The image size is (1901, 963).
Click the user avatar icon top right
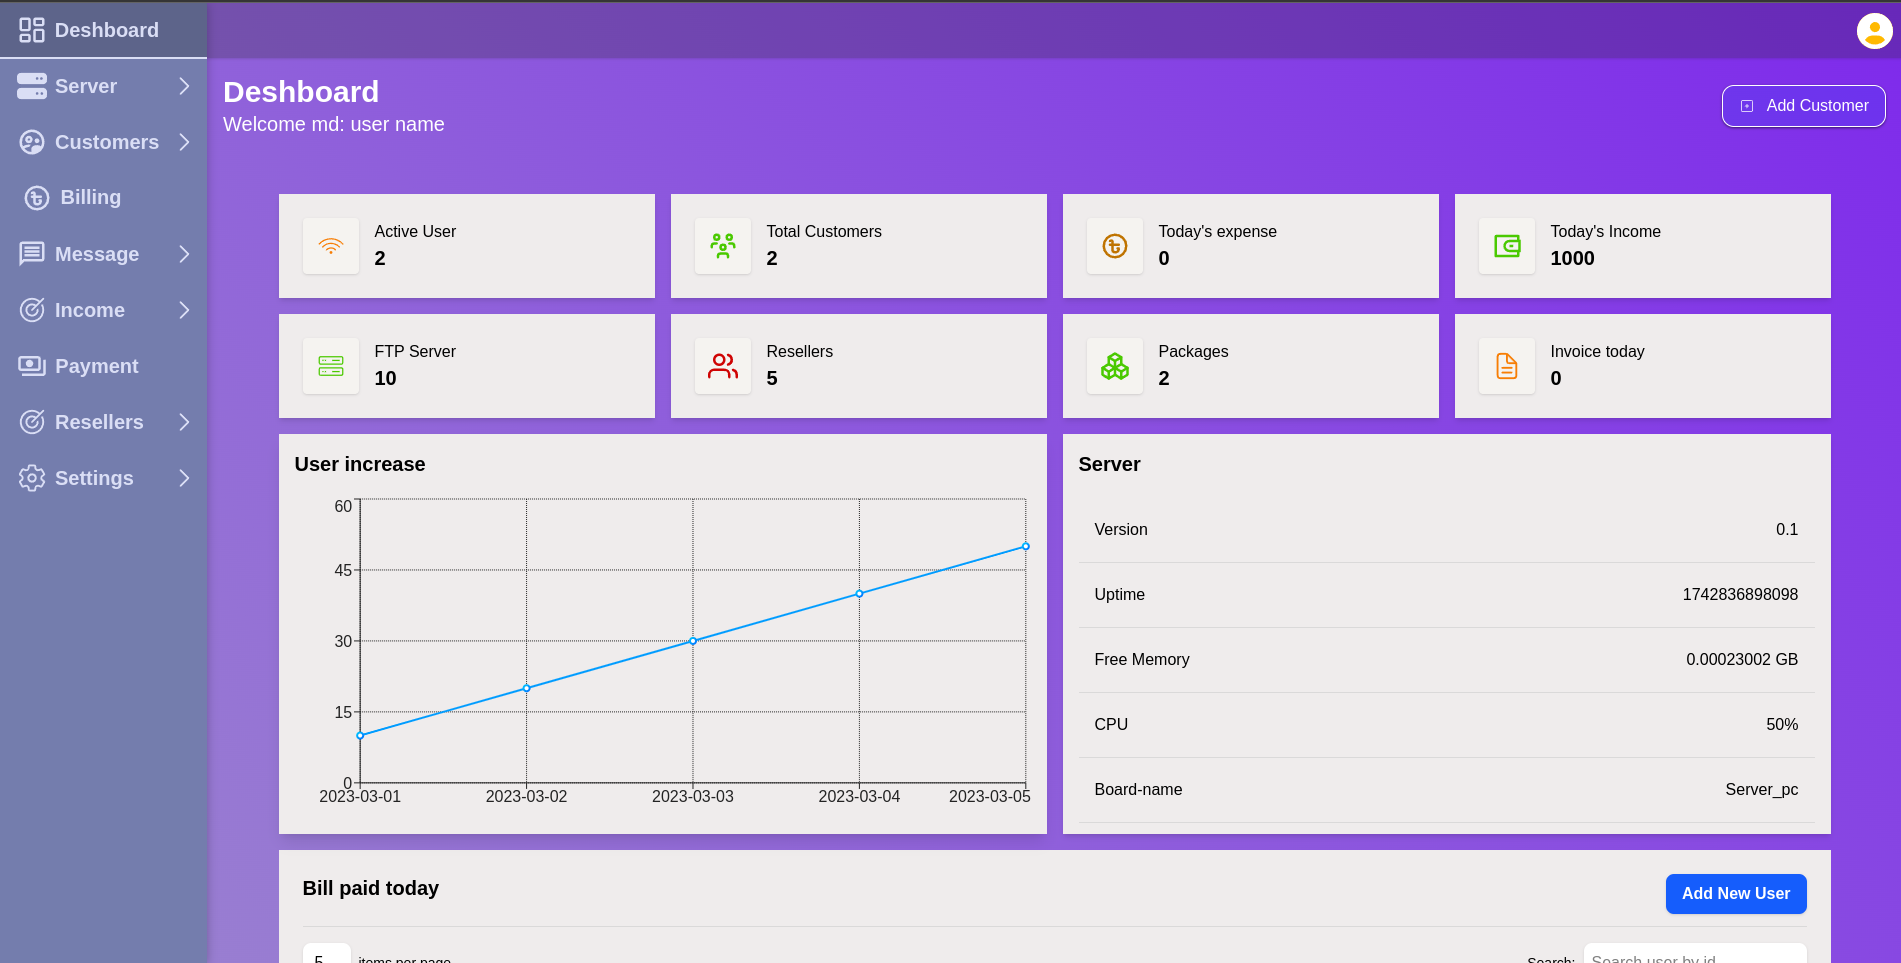[x=1873, y=31]
